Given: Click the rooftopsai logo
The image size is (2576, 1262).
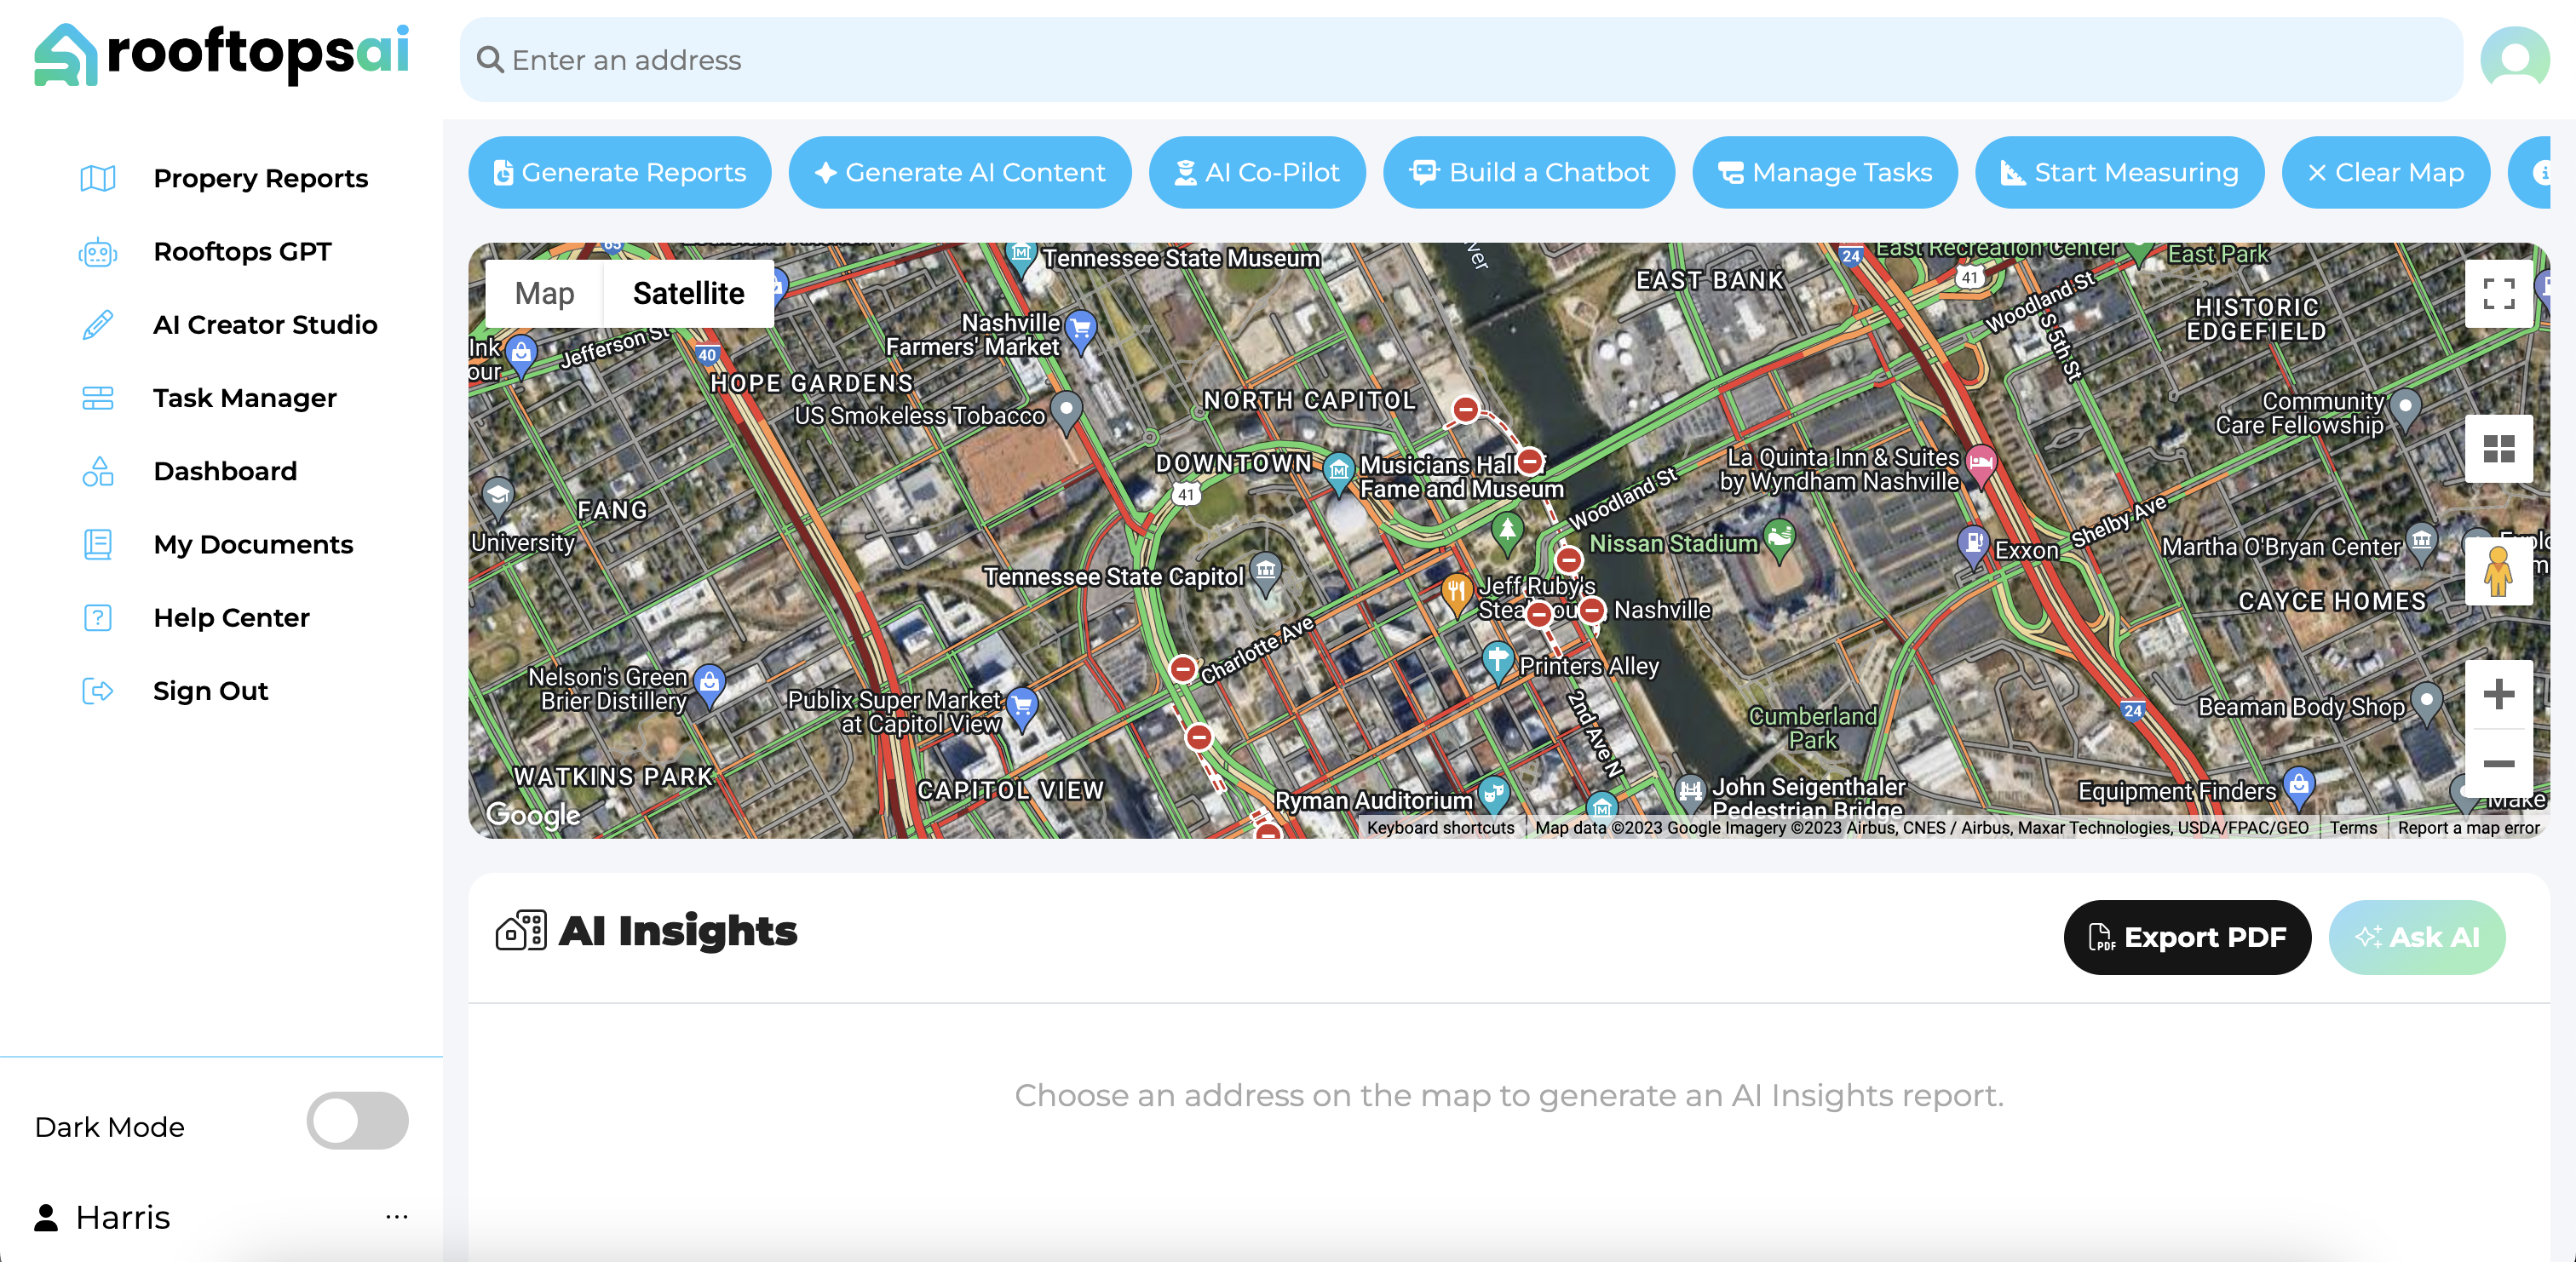Looking at the screenshot, I should (x=222, y=54).
